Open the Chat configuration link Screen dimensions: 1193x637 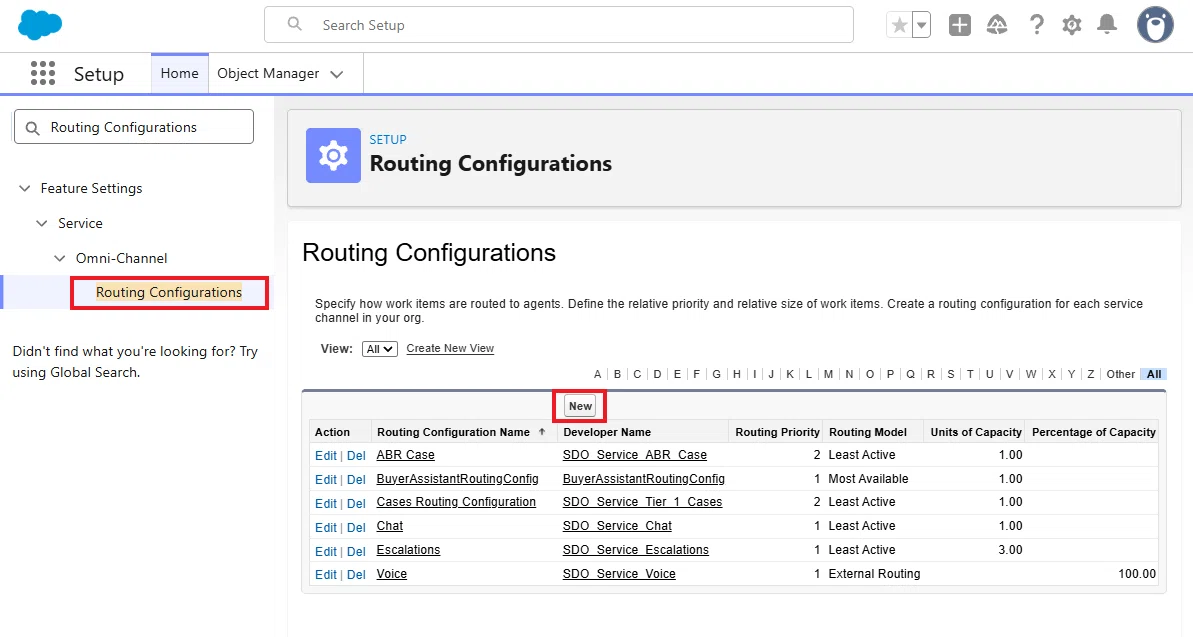(x=390, y=526)
